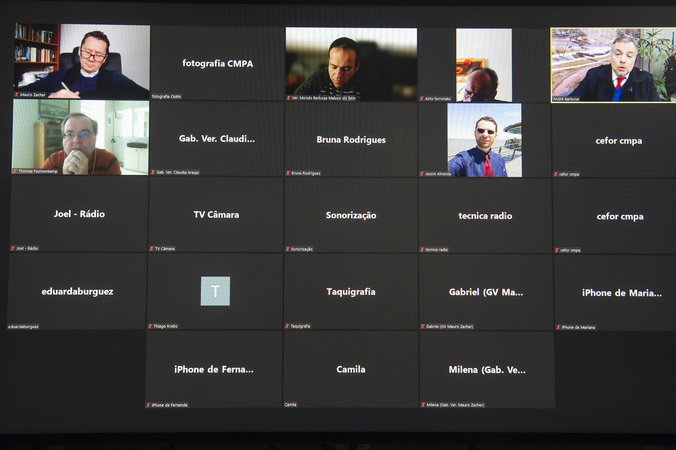Select the video of man in sunglasses
Viewport: 676px width, 450px height.
(484, 140)
